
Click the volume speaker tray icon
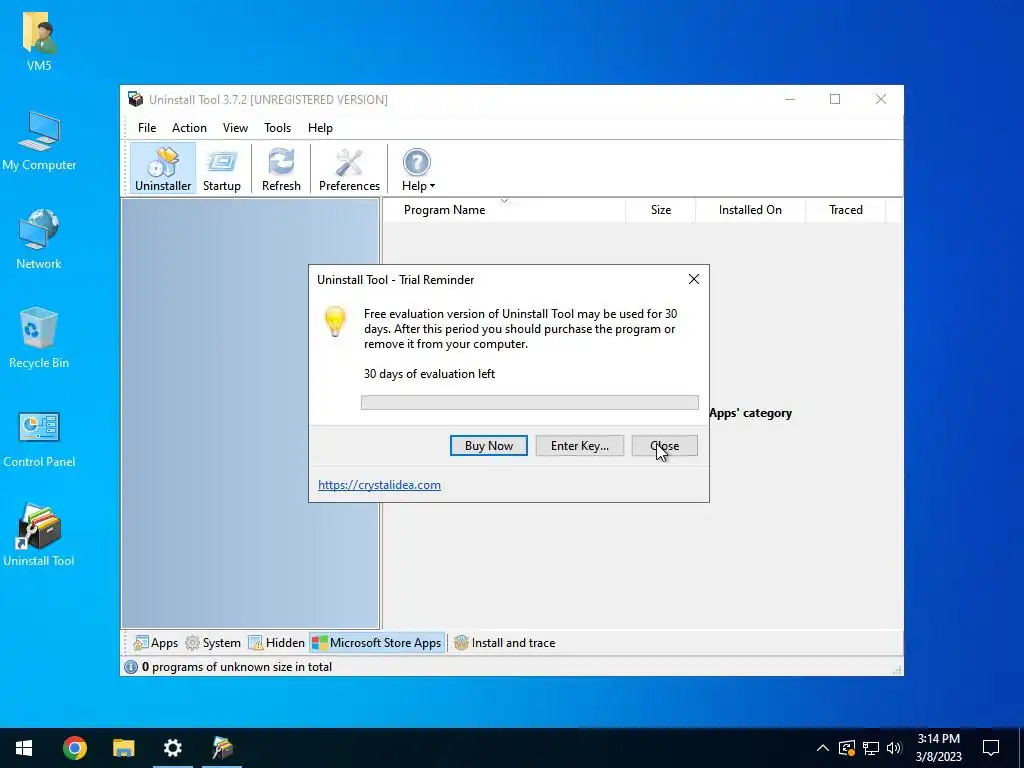coord(895,748)
